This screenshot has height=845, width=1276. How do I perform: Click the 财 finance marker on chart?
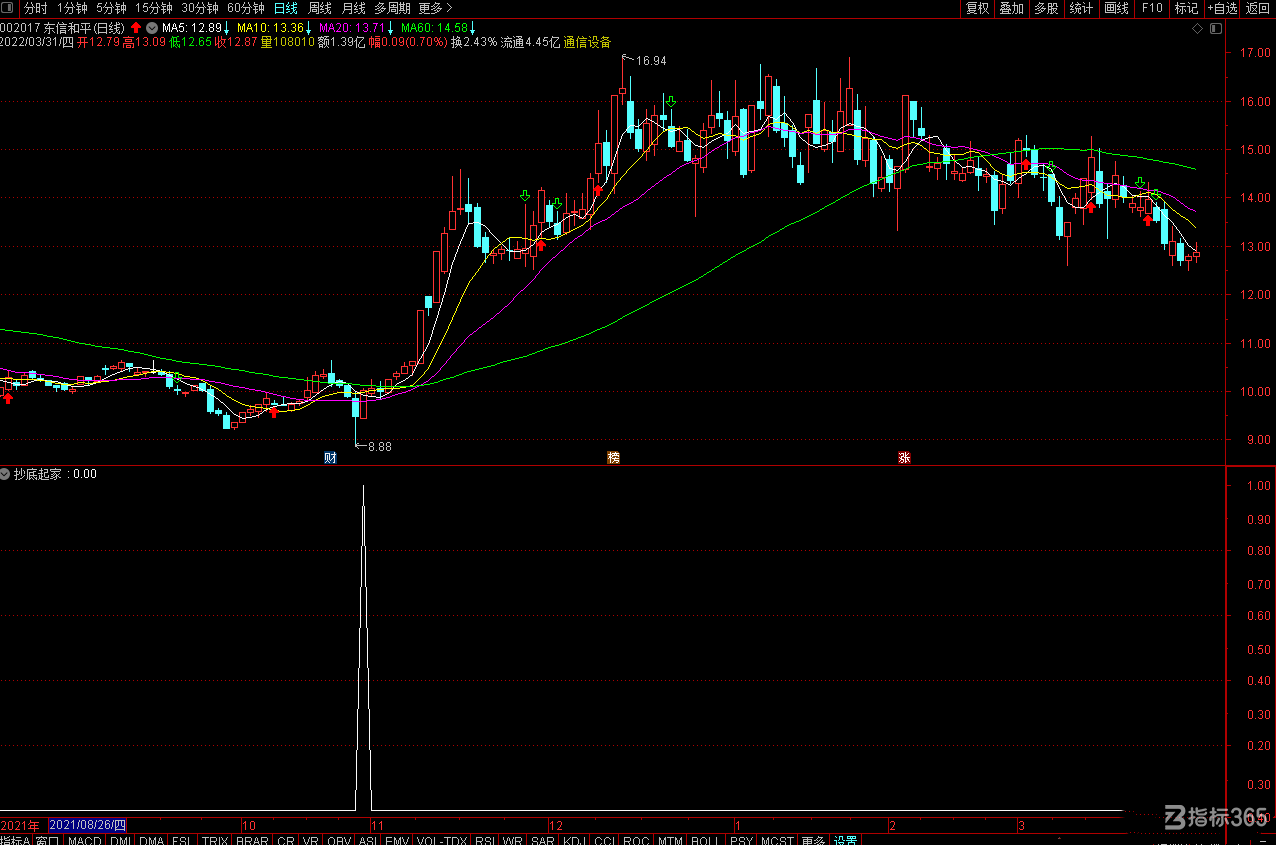pos(330,458)
